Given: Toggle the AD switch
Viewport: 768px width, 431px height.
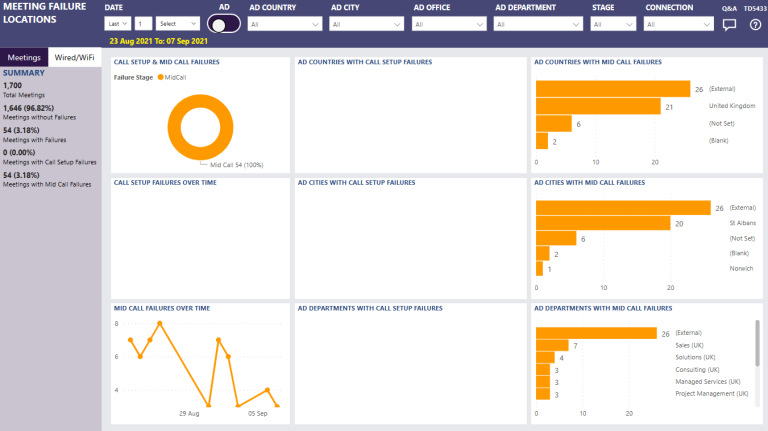Looking at the screenshot, I should 224,24.
